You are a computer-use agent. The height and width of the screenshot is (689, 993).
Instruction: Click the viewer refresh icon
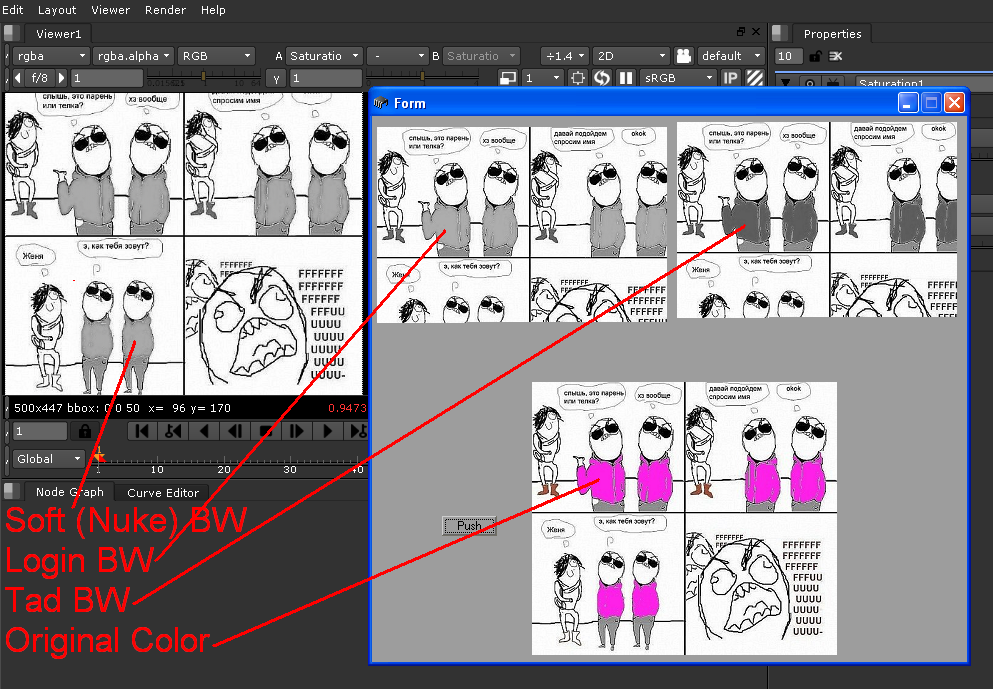pyautogui.click(x=602, y=78)
